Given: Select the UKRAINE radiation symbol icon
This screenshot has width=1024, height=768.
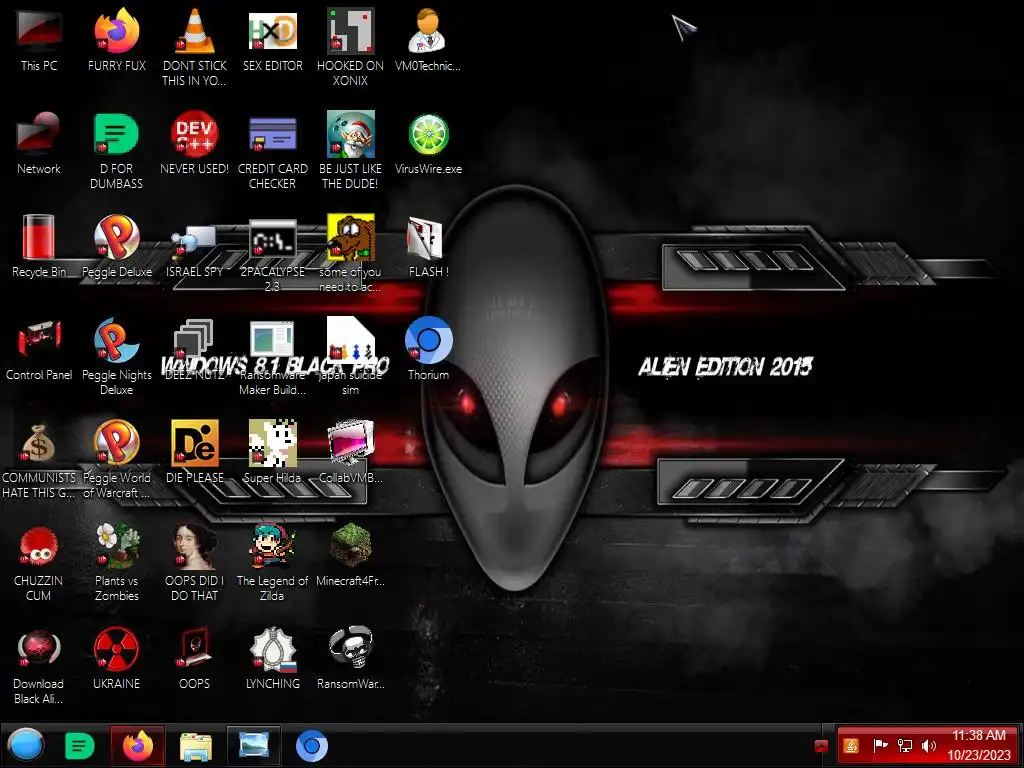Looking at the screenshot, I should (x=117, y=658).
